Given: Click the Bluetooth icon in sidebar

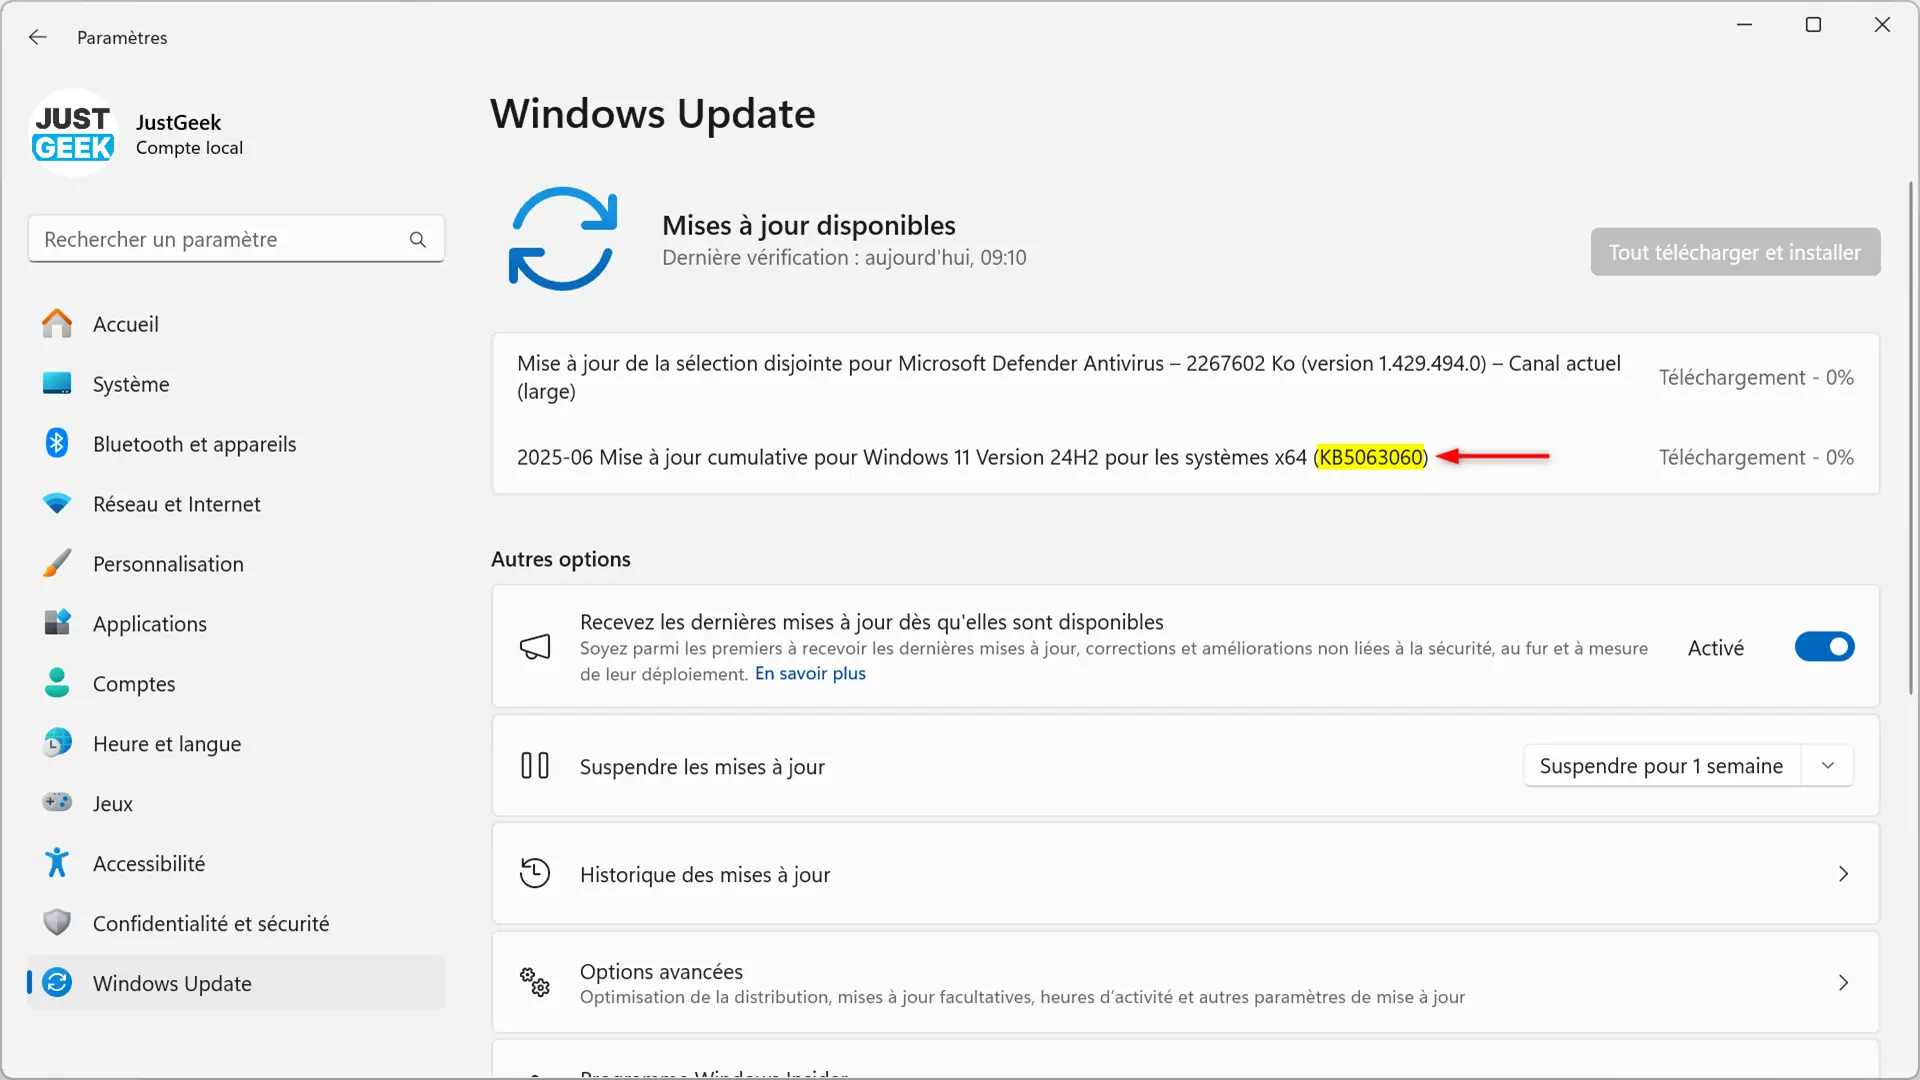Looking at the screenshot, I should pos(57,443).
